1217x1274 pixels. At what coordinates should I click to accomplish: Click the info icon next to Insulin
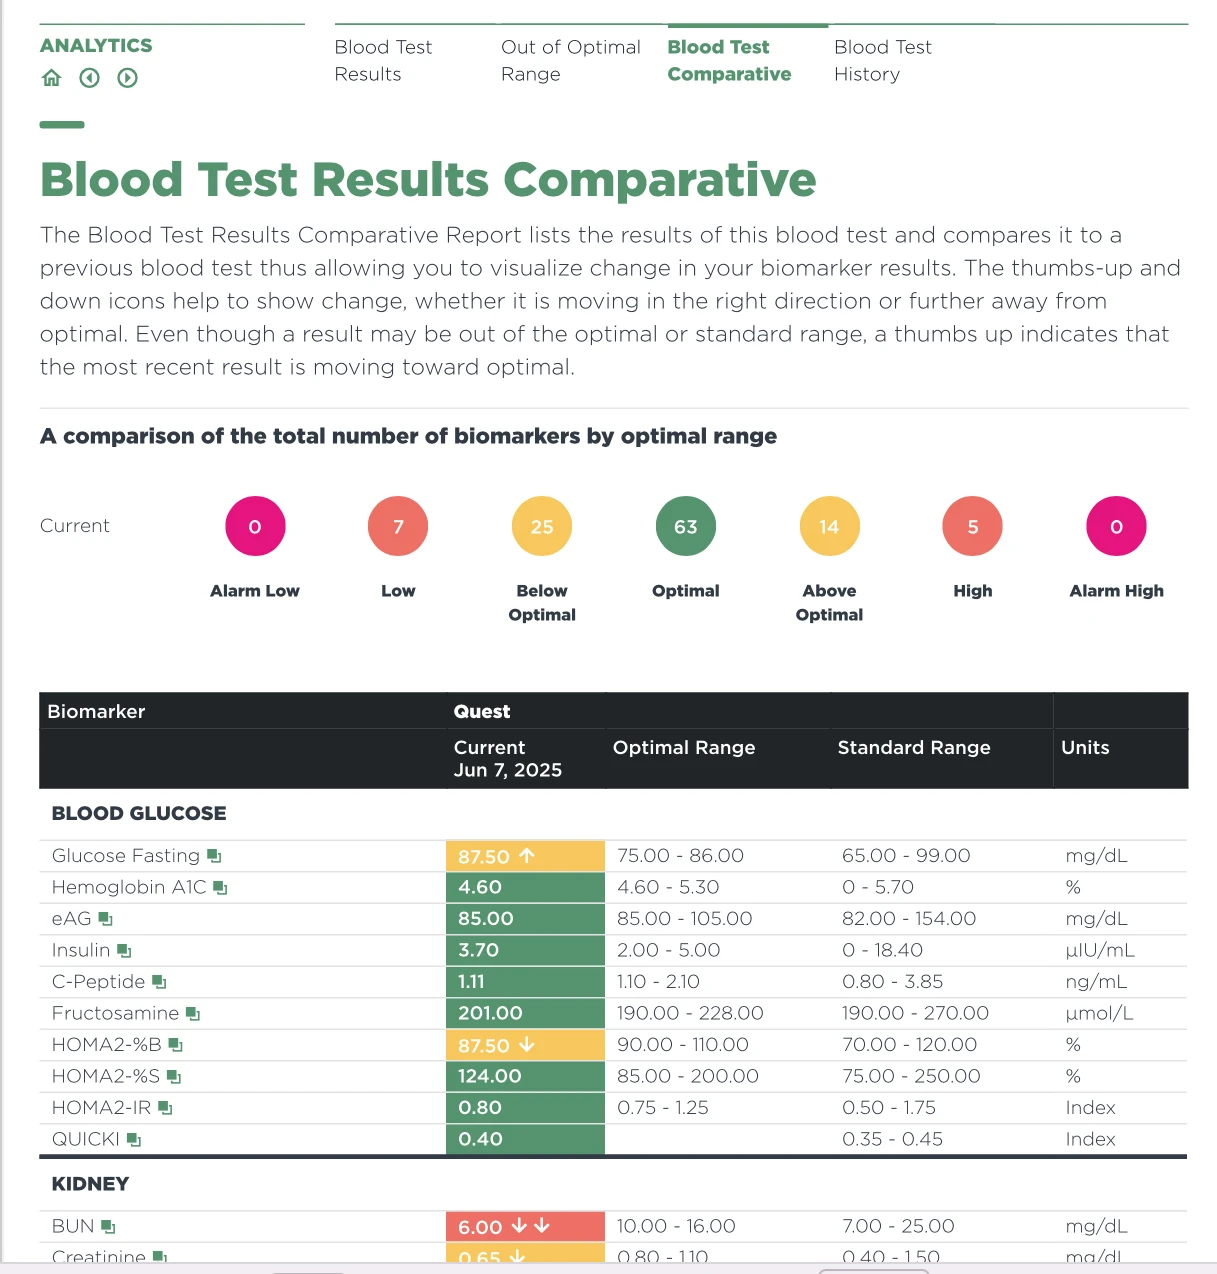click(124, 951)
